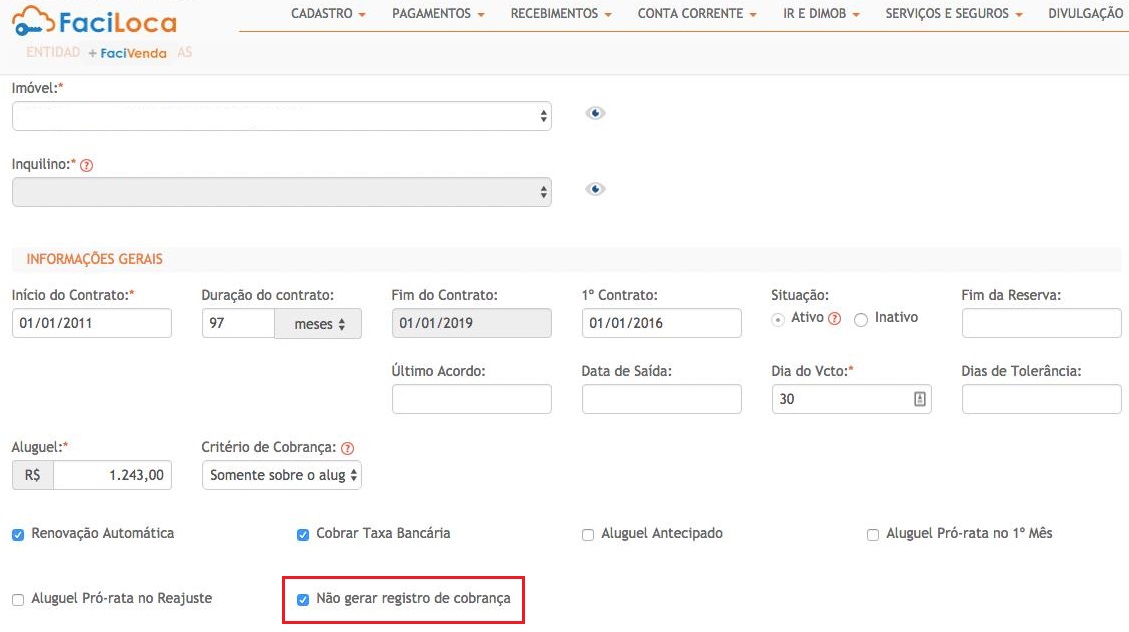Select the Inativo radio button
Viewport: 1129px width, 632px height.
click(860, 319)
